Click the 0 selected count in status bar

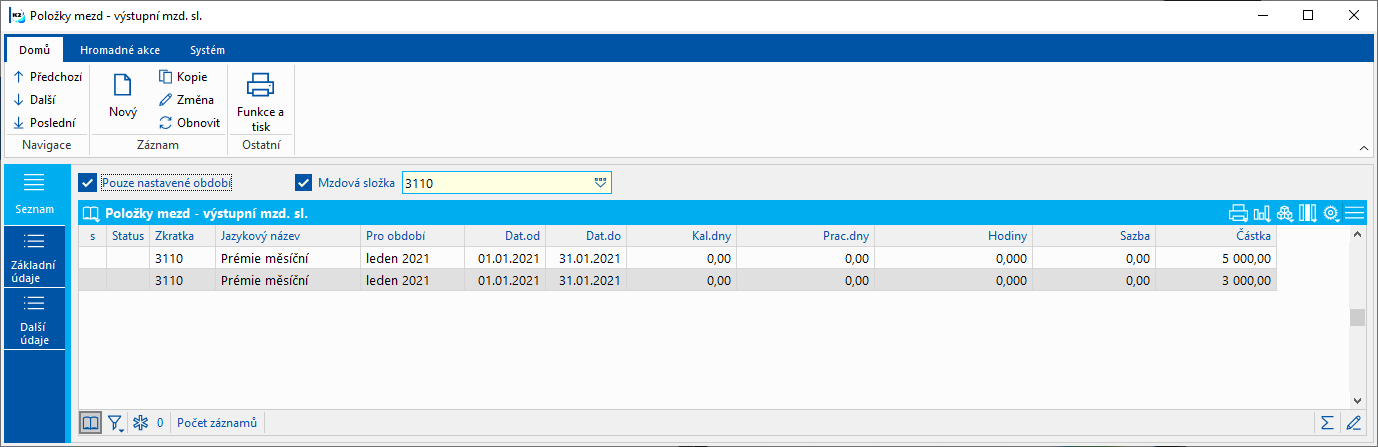160,423
